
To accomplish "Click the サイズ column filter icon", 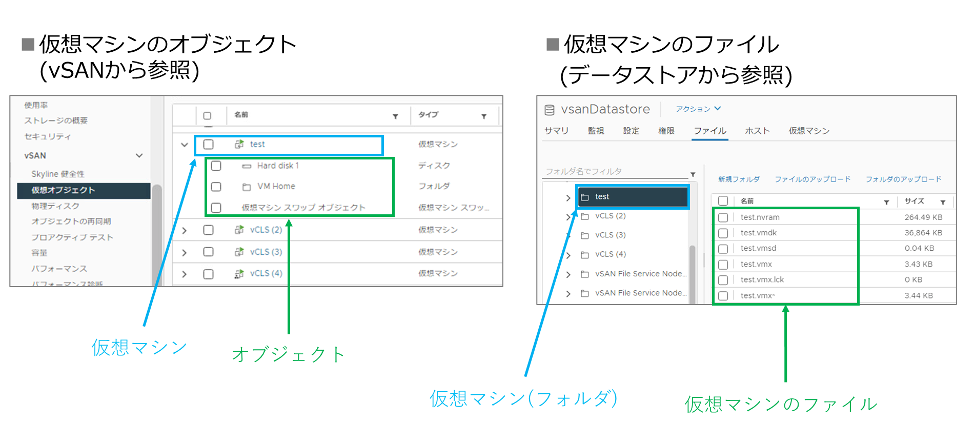I will pos(943,202).
